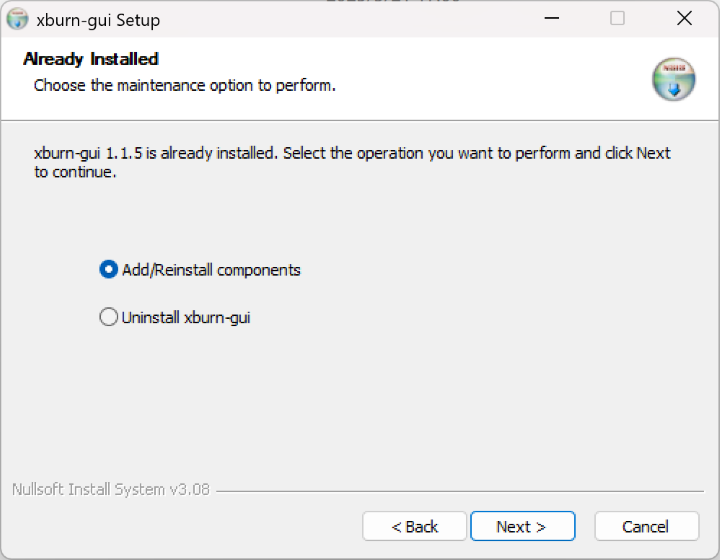The width and height of the screenshot is (720, 560).
Task: Click the separator line beside Nullsoft branding
Action: [460, 491]
